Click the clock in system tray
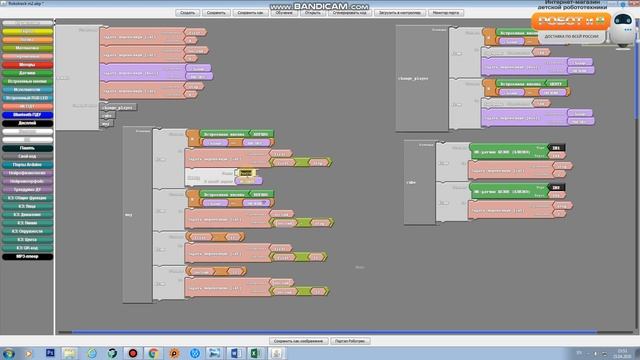The width and height of the screenshot is (640, 360). [622, 353]
